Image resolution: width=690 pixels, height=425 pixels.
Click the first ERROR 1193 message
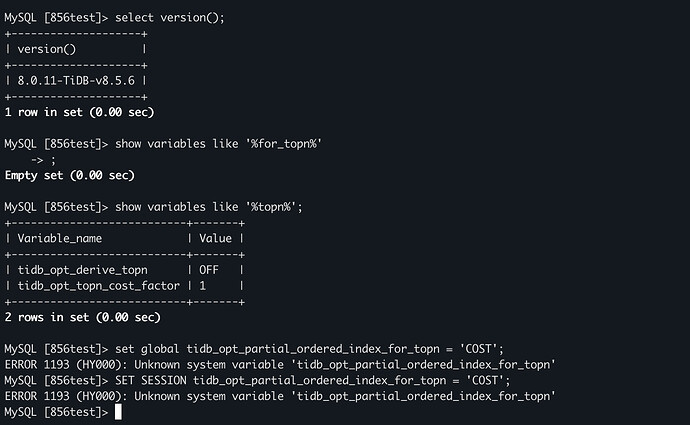click(x=280, y=365)
